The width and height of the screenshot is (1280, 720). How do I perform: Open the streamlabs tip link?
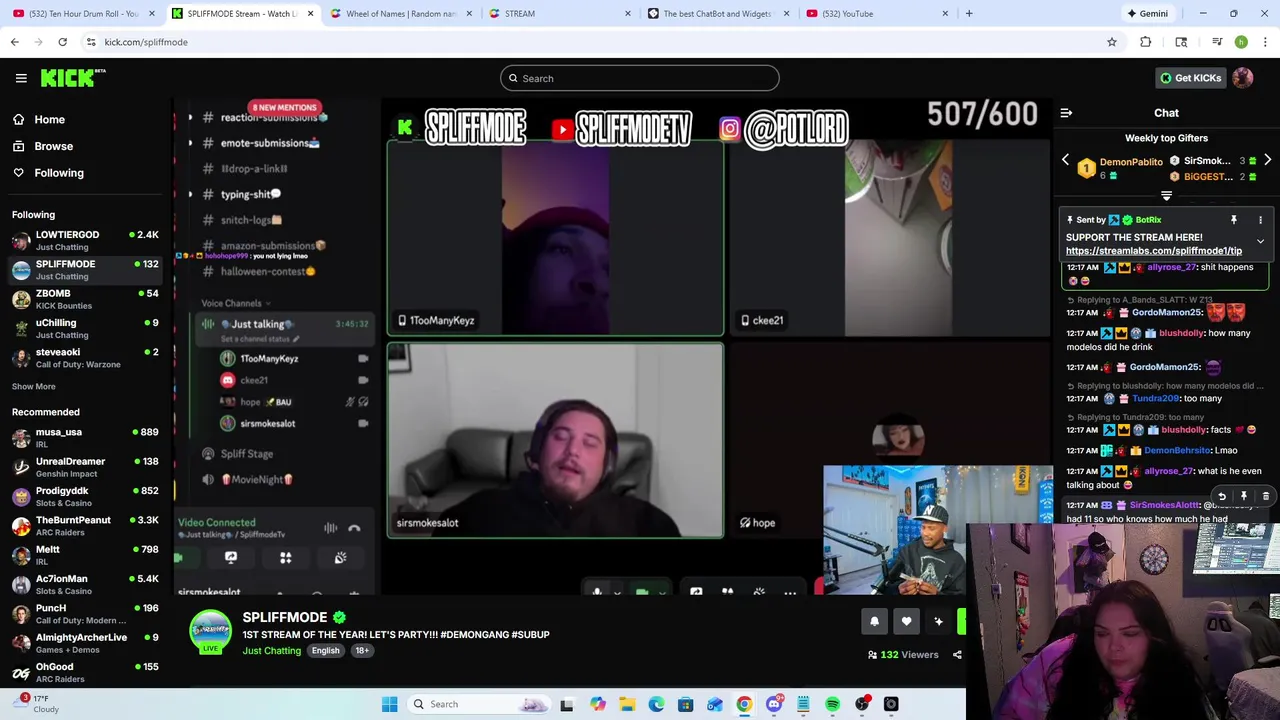(x=1153, y=251)
